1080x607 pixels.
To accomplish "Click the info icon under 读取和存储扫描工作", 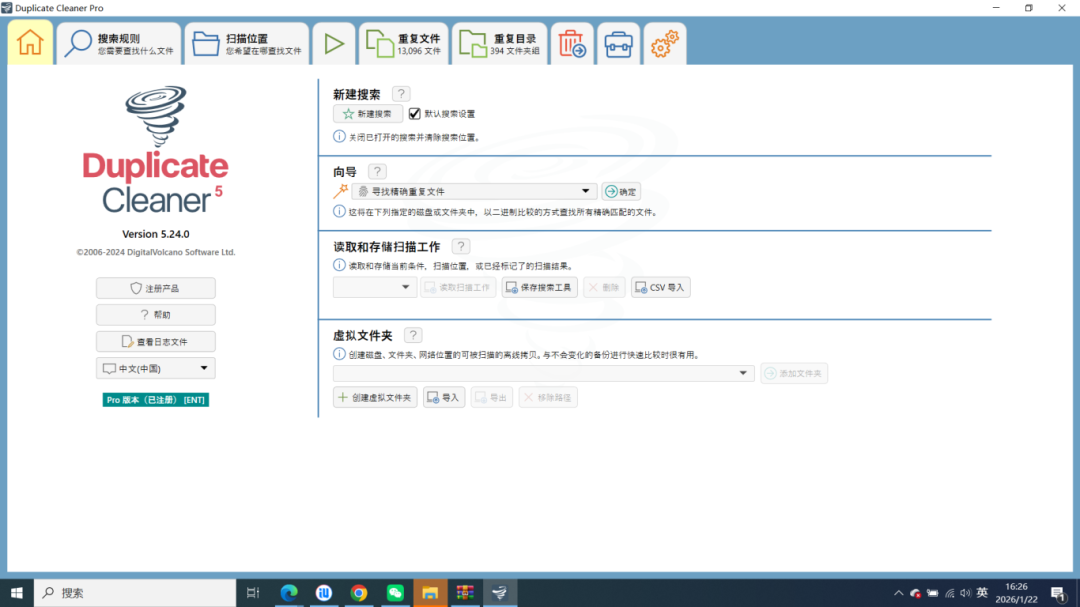I will tap(340, 265).
